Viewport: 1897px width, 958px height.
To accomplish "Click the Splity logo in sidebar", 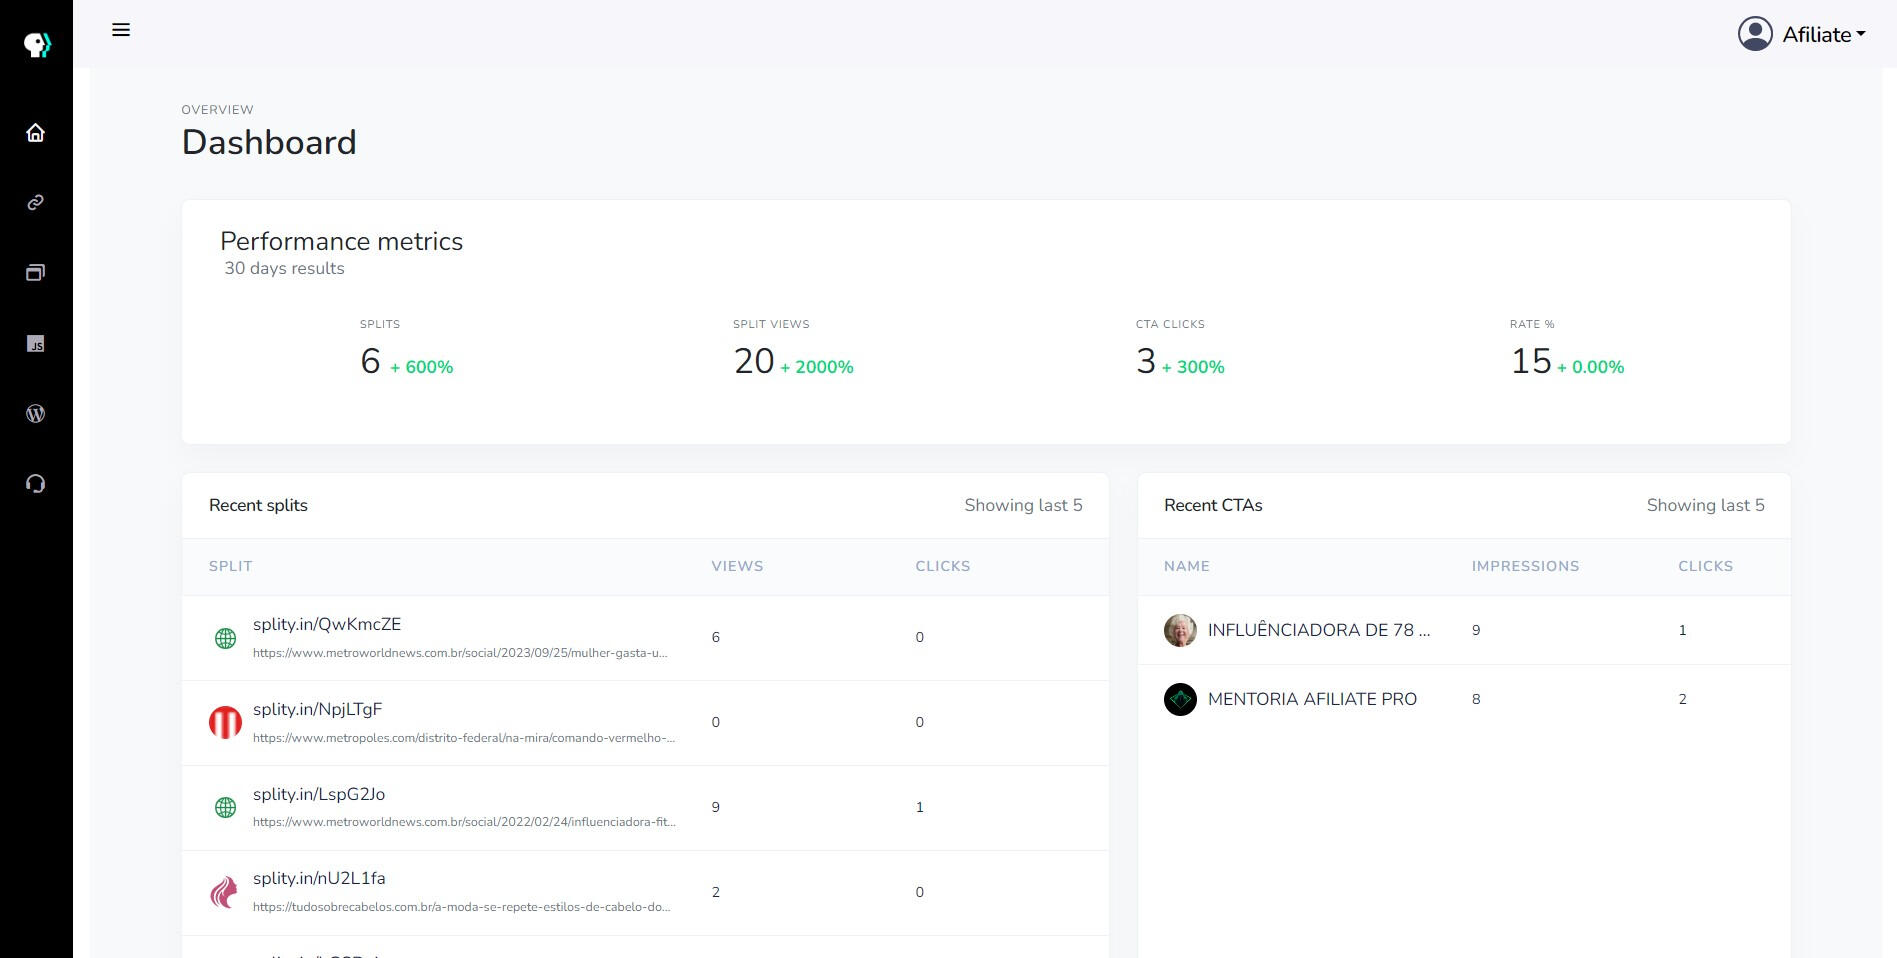I will pyautogui.click(x=37, y=44).
